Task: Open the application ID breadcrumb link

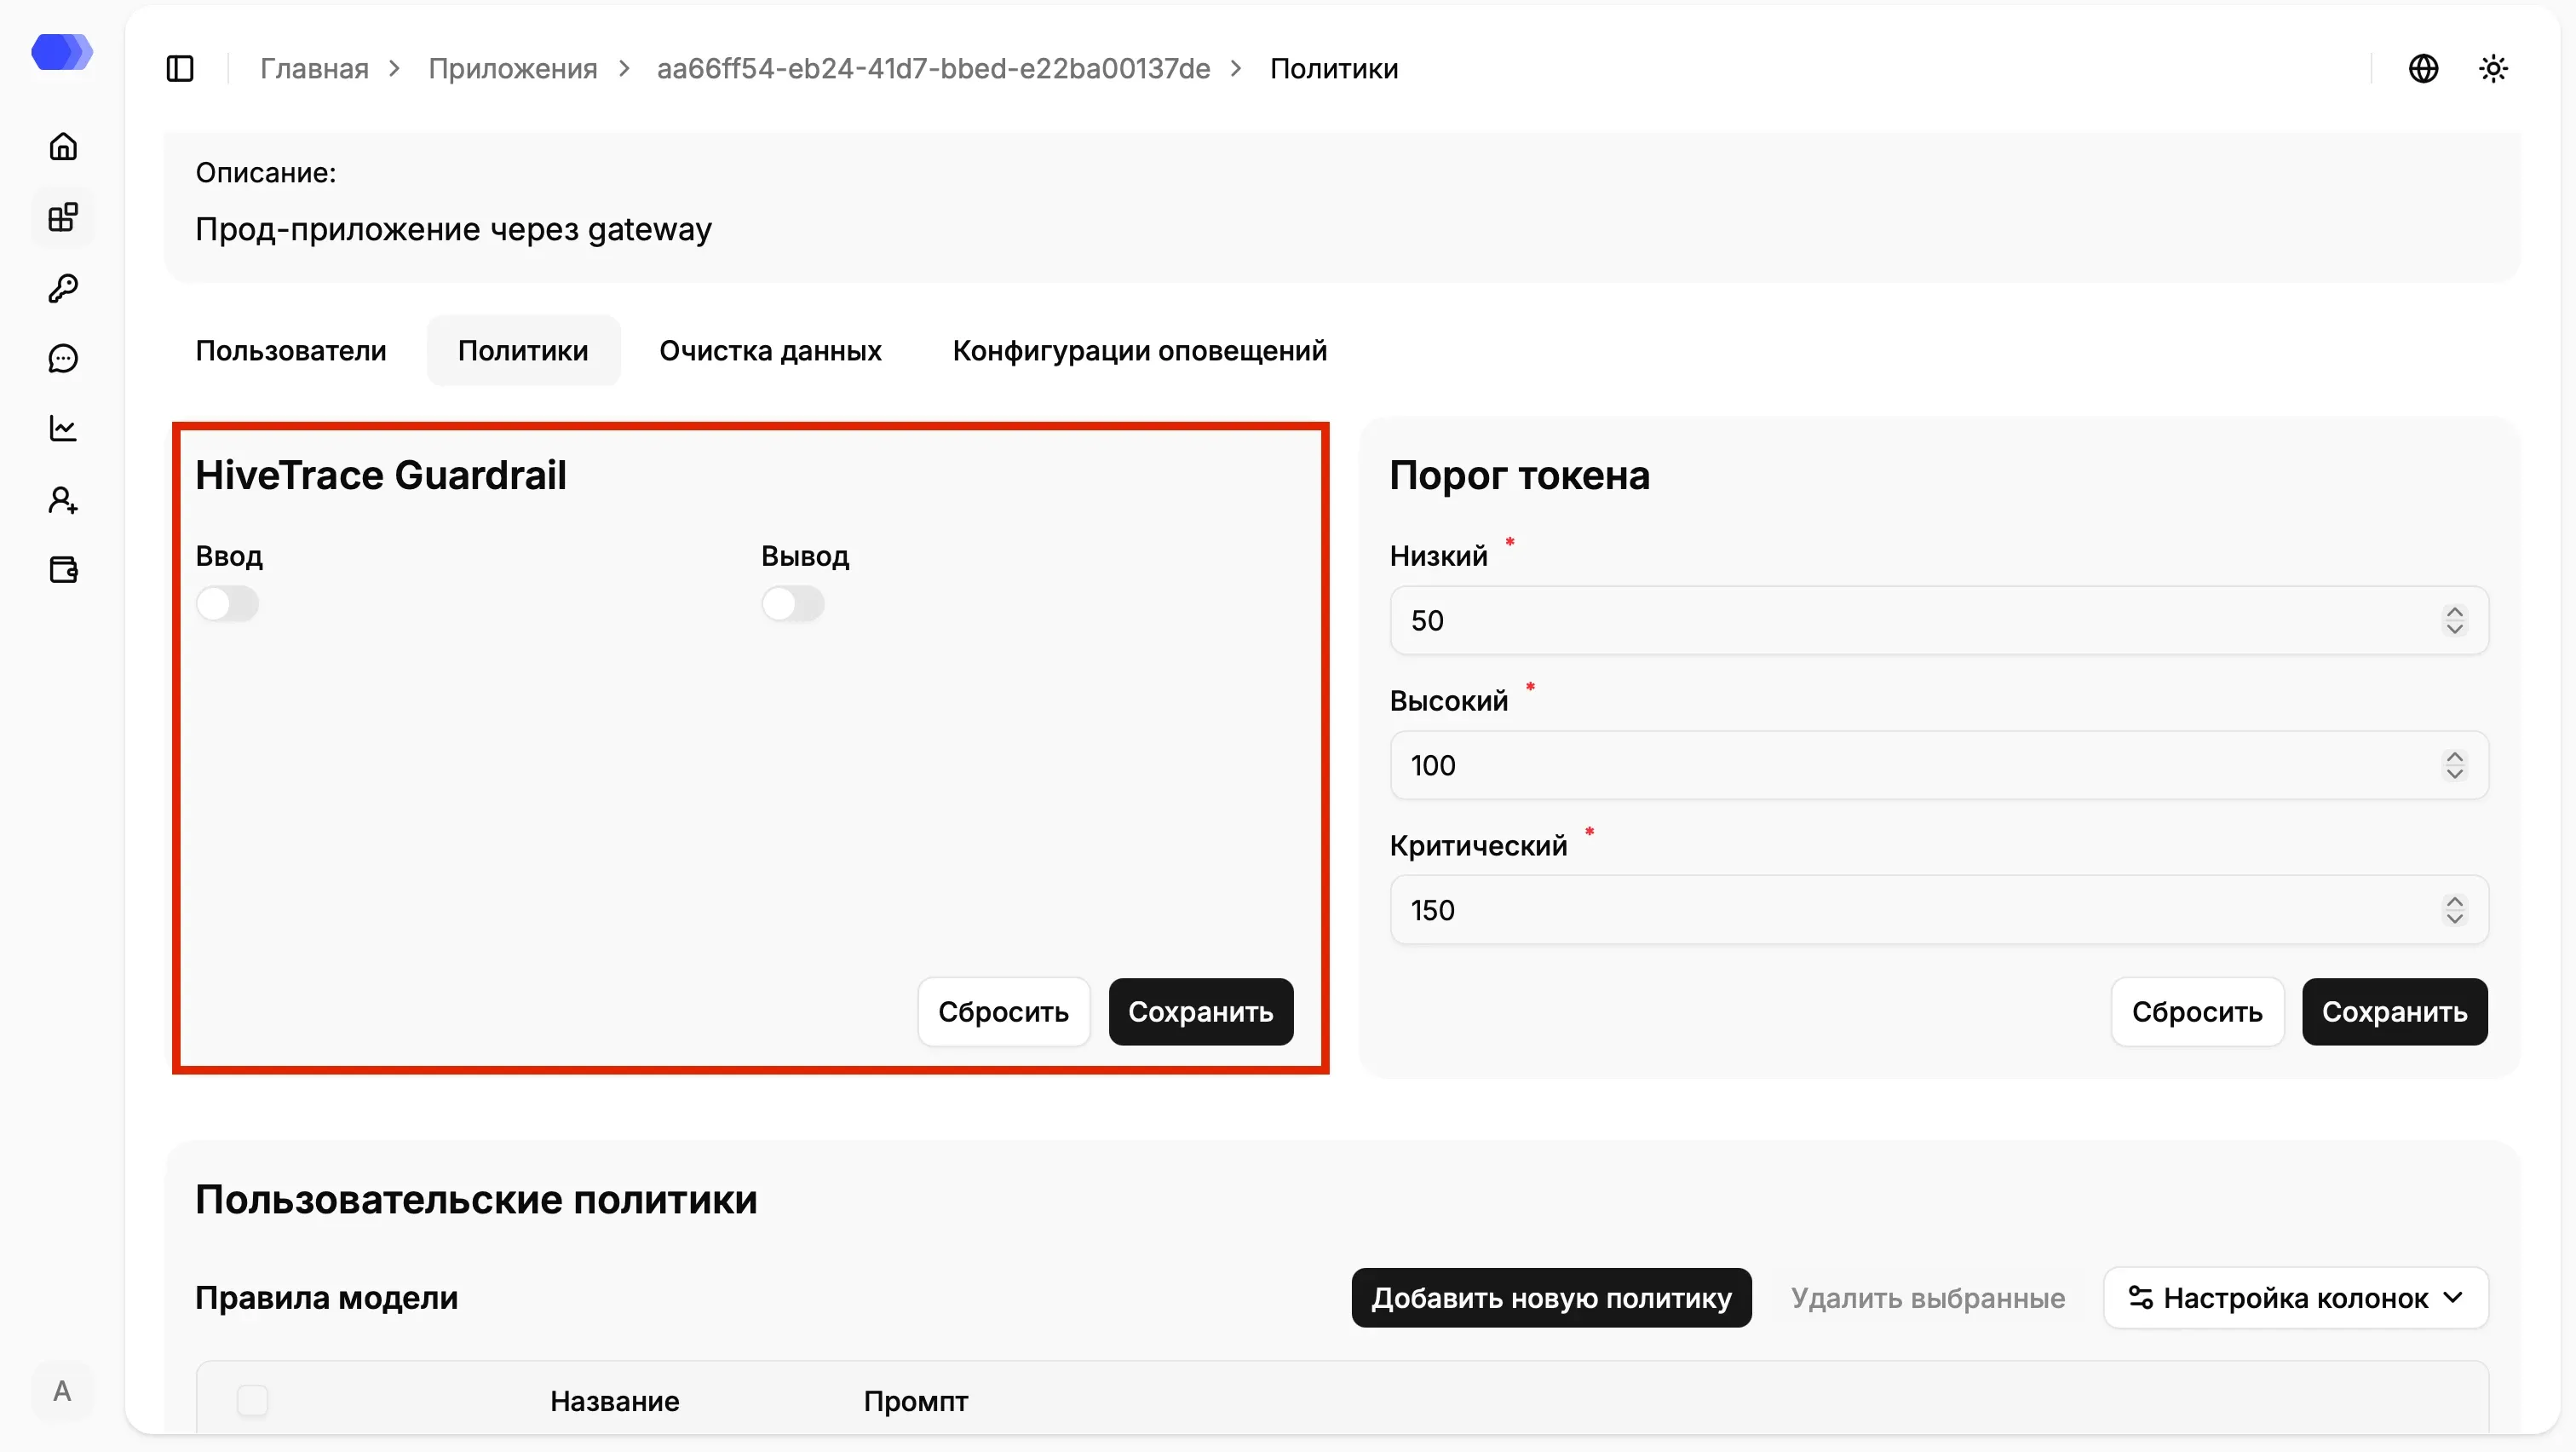Action: 933,69
